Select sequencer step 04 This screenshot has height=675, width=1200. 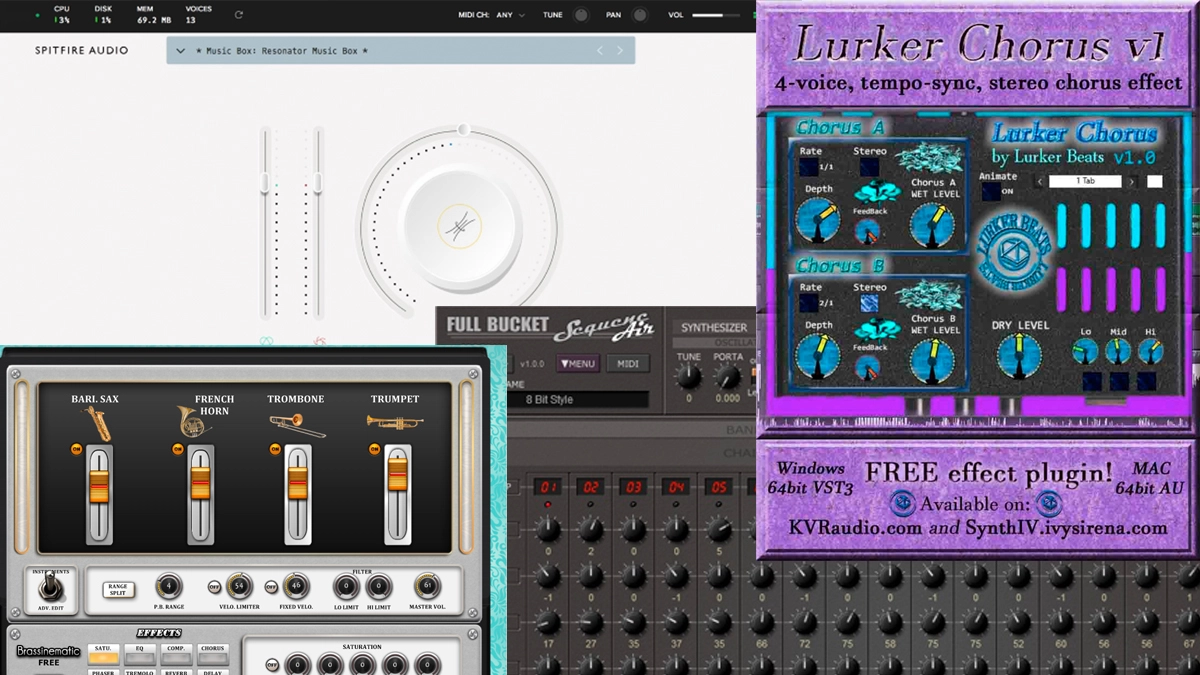coord(677,487)
